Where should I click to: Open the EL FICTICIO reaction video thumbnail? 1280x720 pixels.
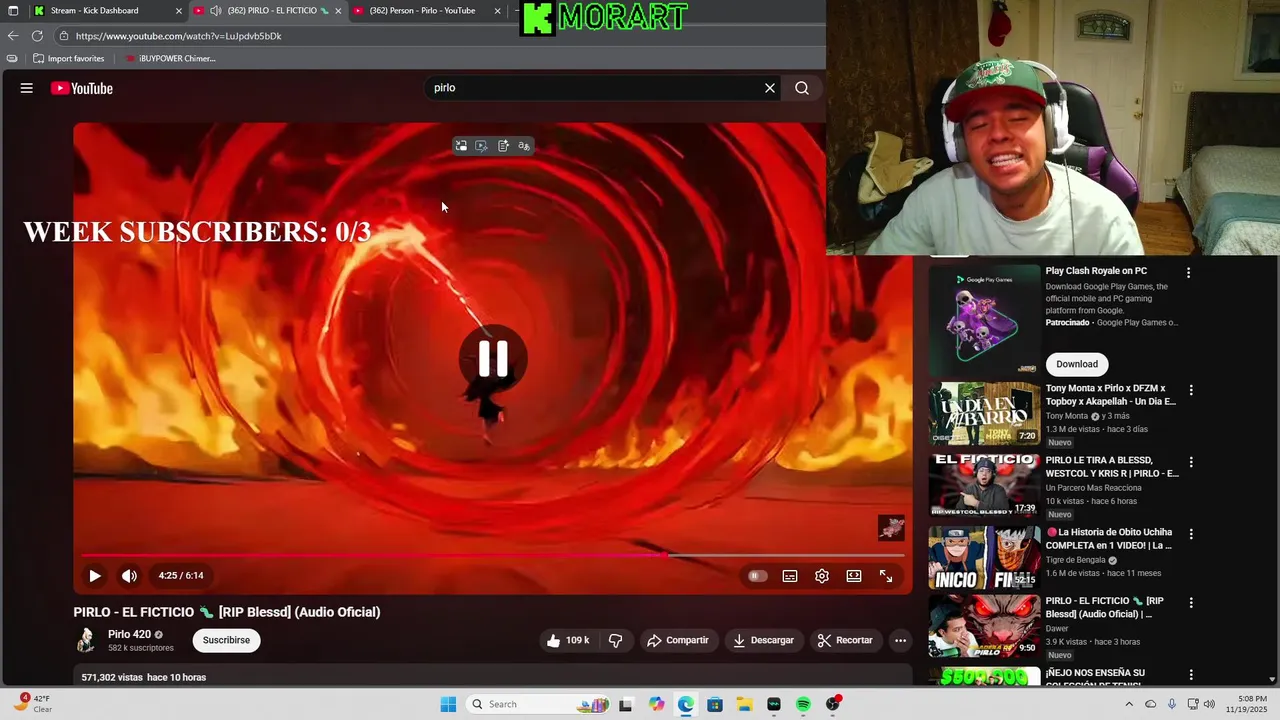point(984,485)
